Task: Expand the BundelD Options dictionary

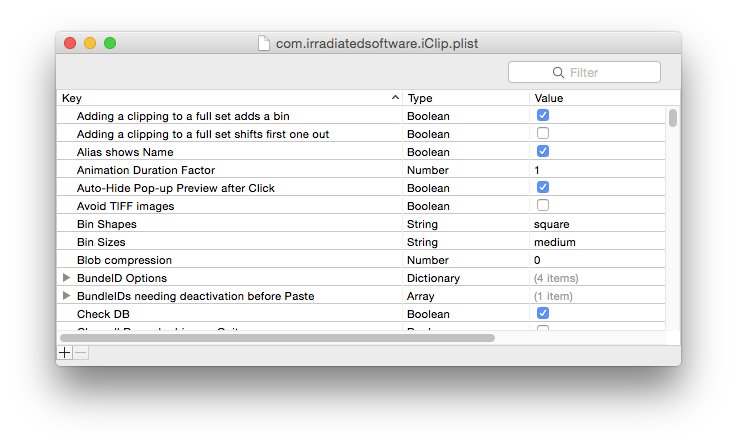Action: [x=66, y=278]
